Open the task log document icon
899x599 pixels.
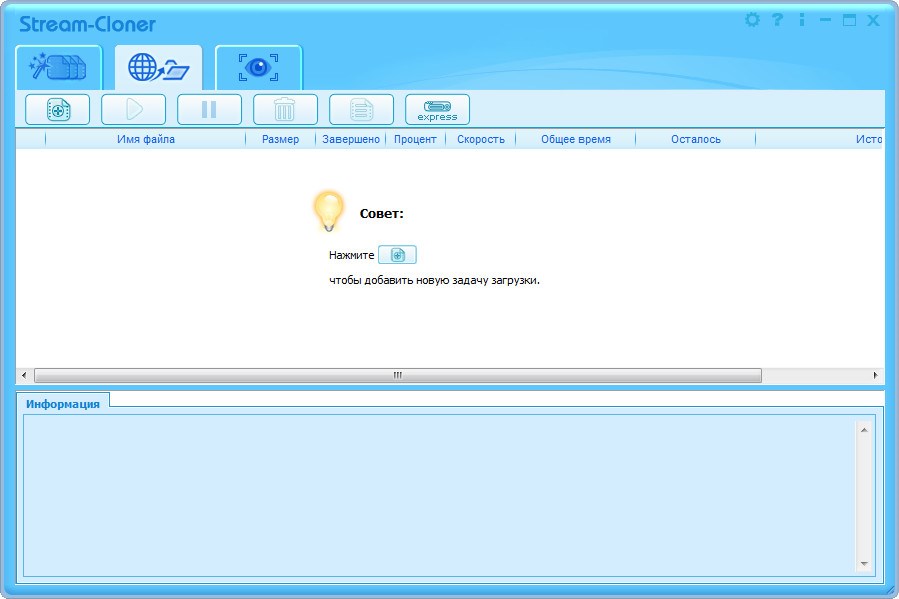361,109
